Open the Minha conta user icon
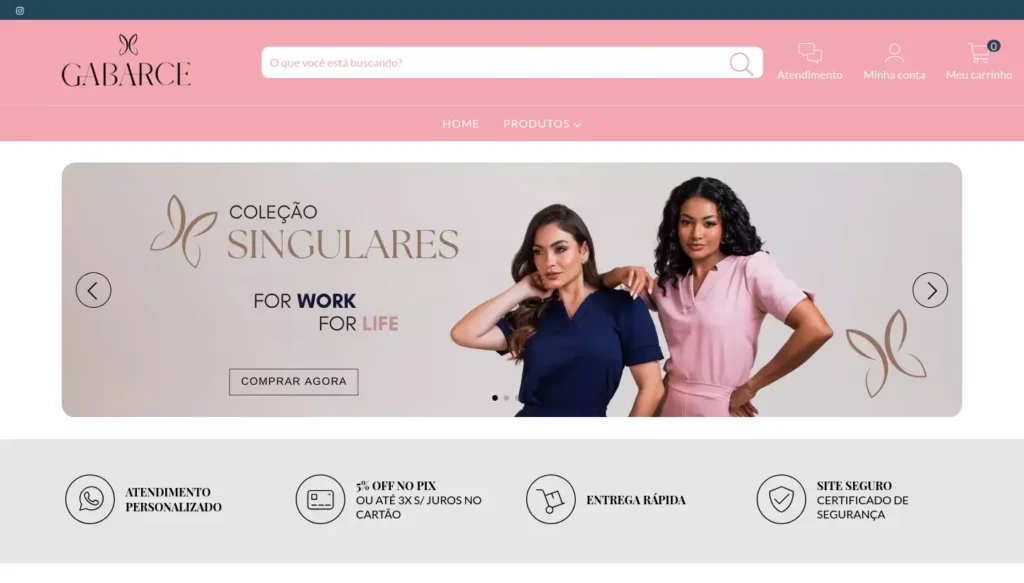The image size is (1024, 583). (x=894, y=53)
